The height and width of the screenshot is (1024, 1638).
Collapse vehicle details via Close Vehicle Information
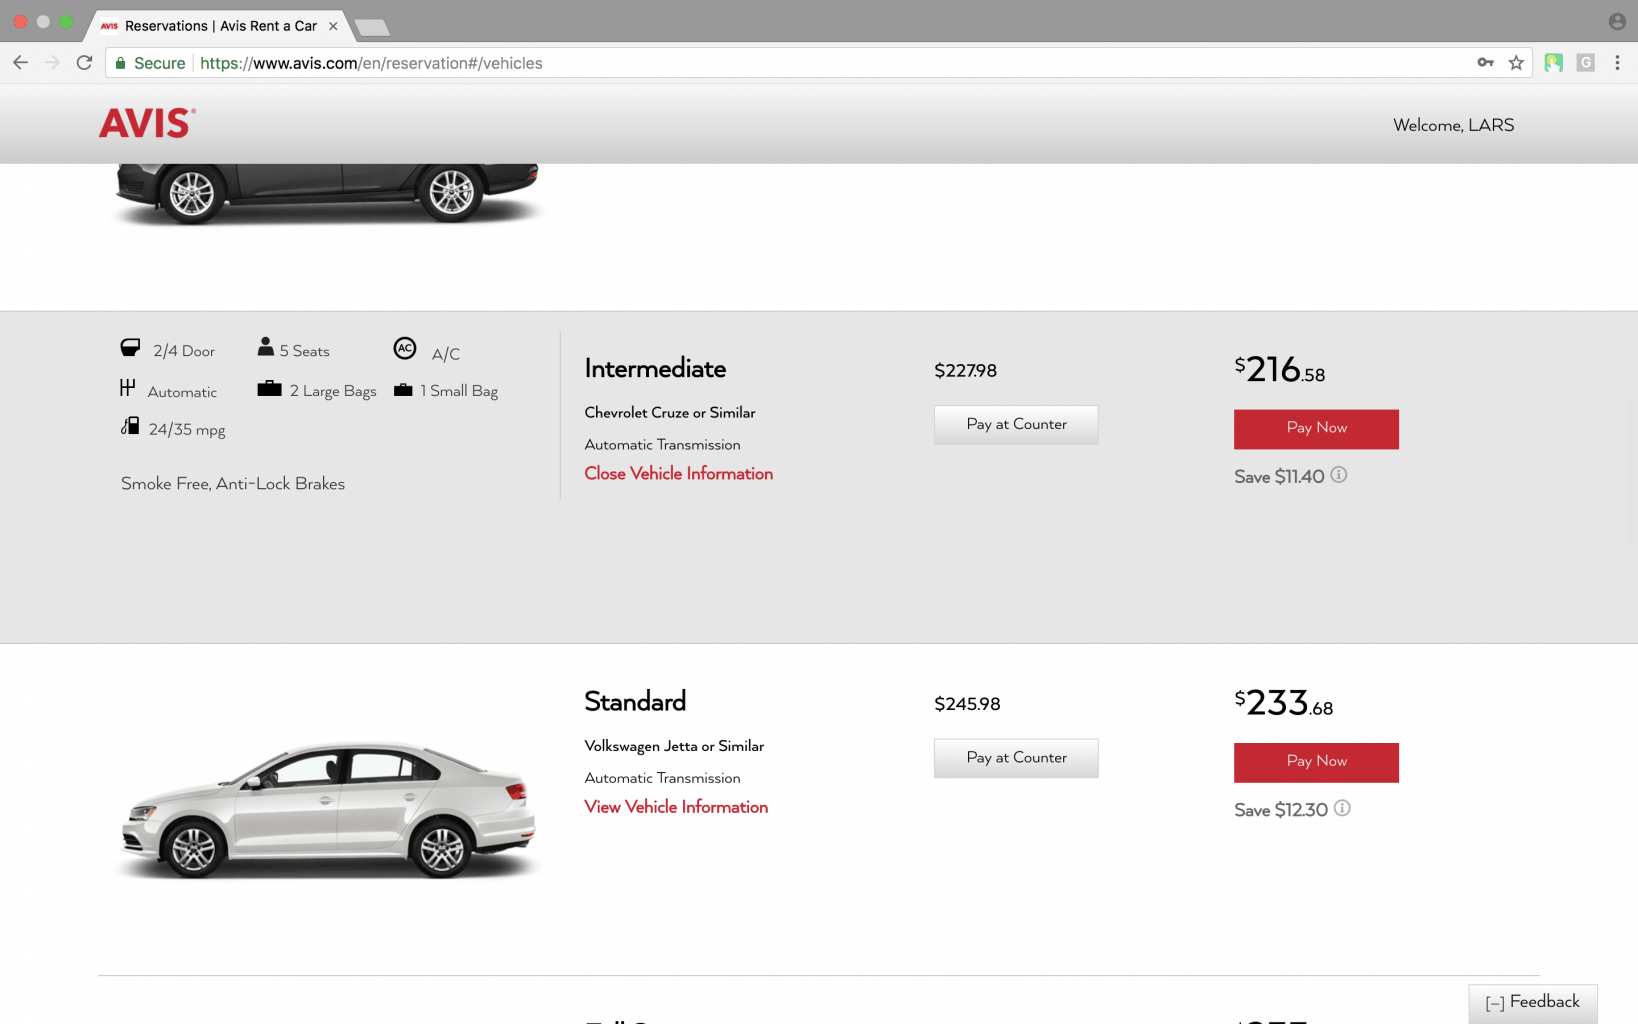click(678, 473)
